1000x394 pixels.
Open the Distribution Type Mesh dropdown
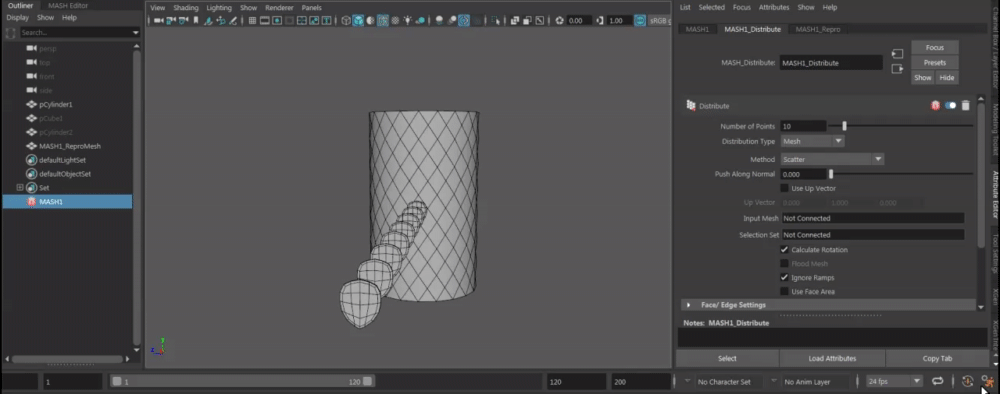[812, 141]
